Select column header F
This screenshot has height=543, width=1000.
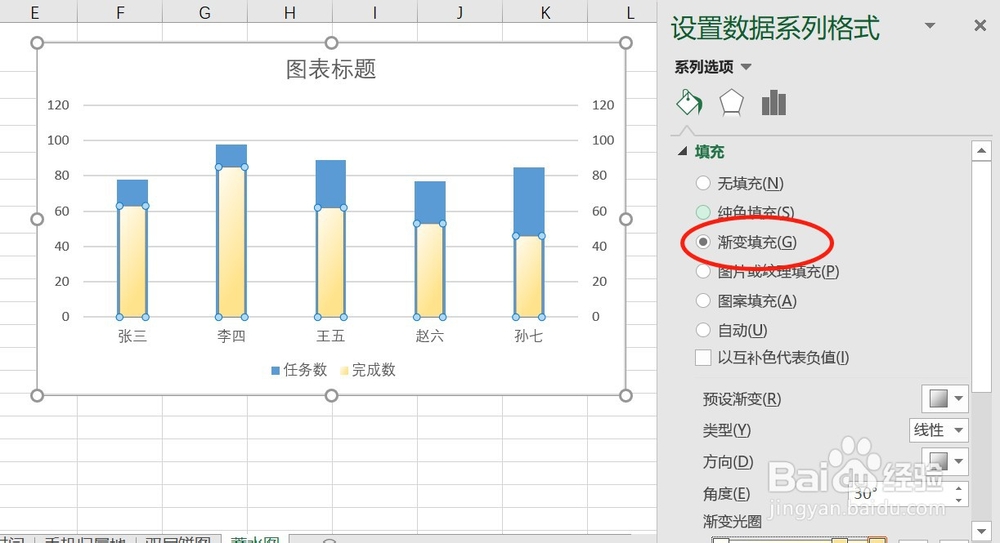point(120,12)
